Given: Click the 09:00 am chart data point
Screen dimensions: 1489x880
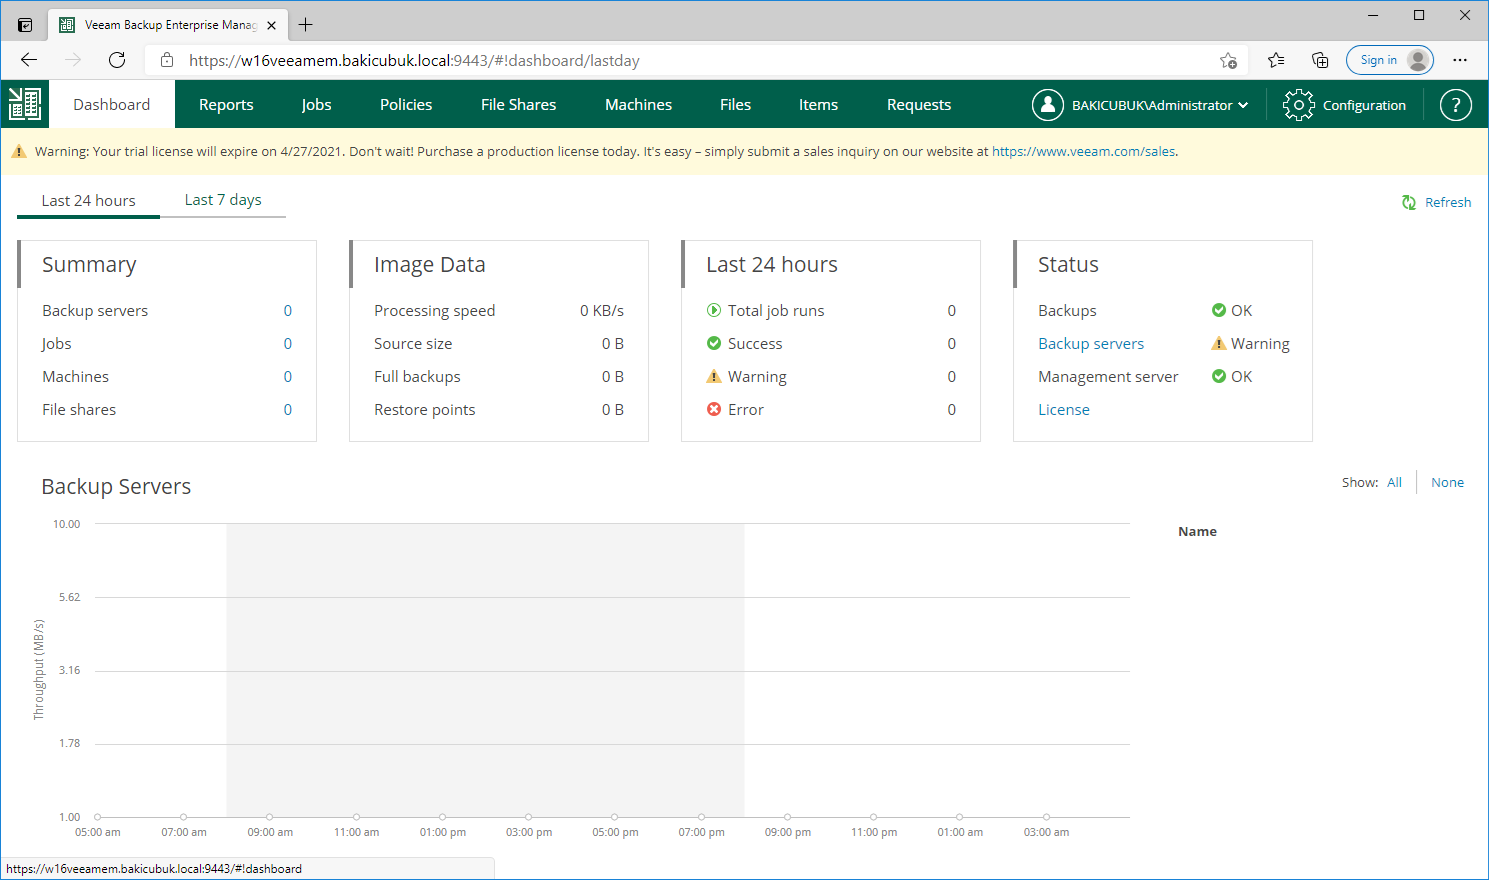Looking at the screenshot, I should [270, 817].
